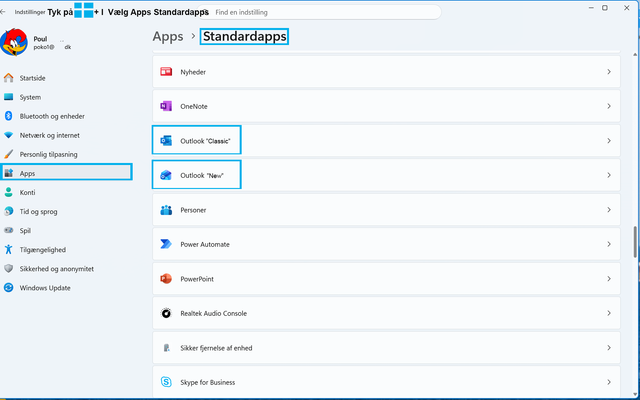Click the Outlook New icon

click(166, 175)
